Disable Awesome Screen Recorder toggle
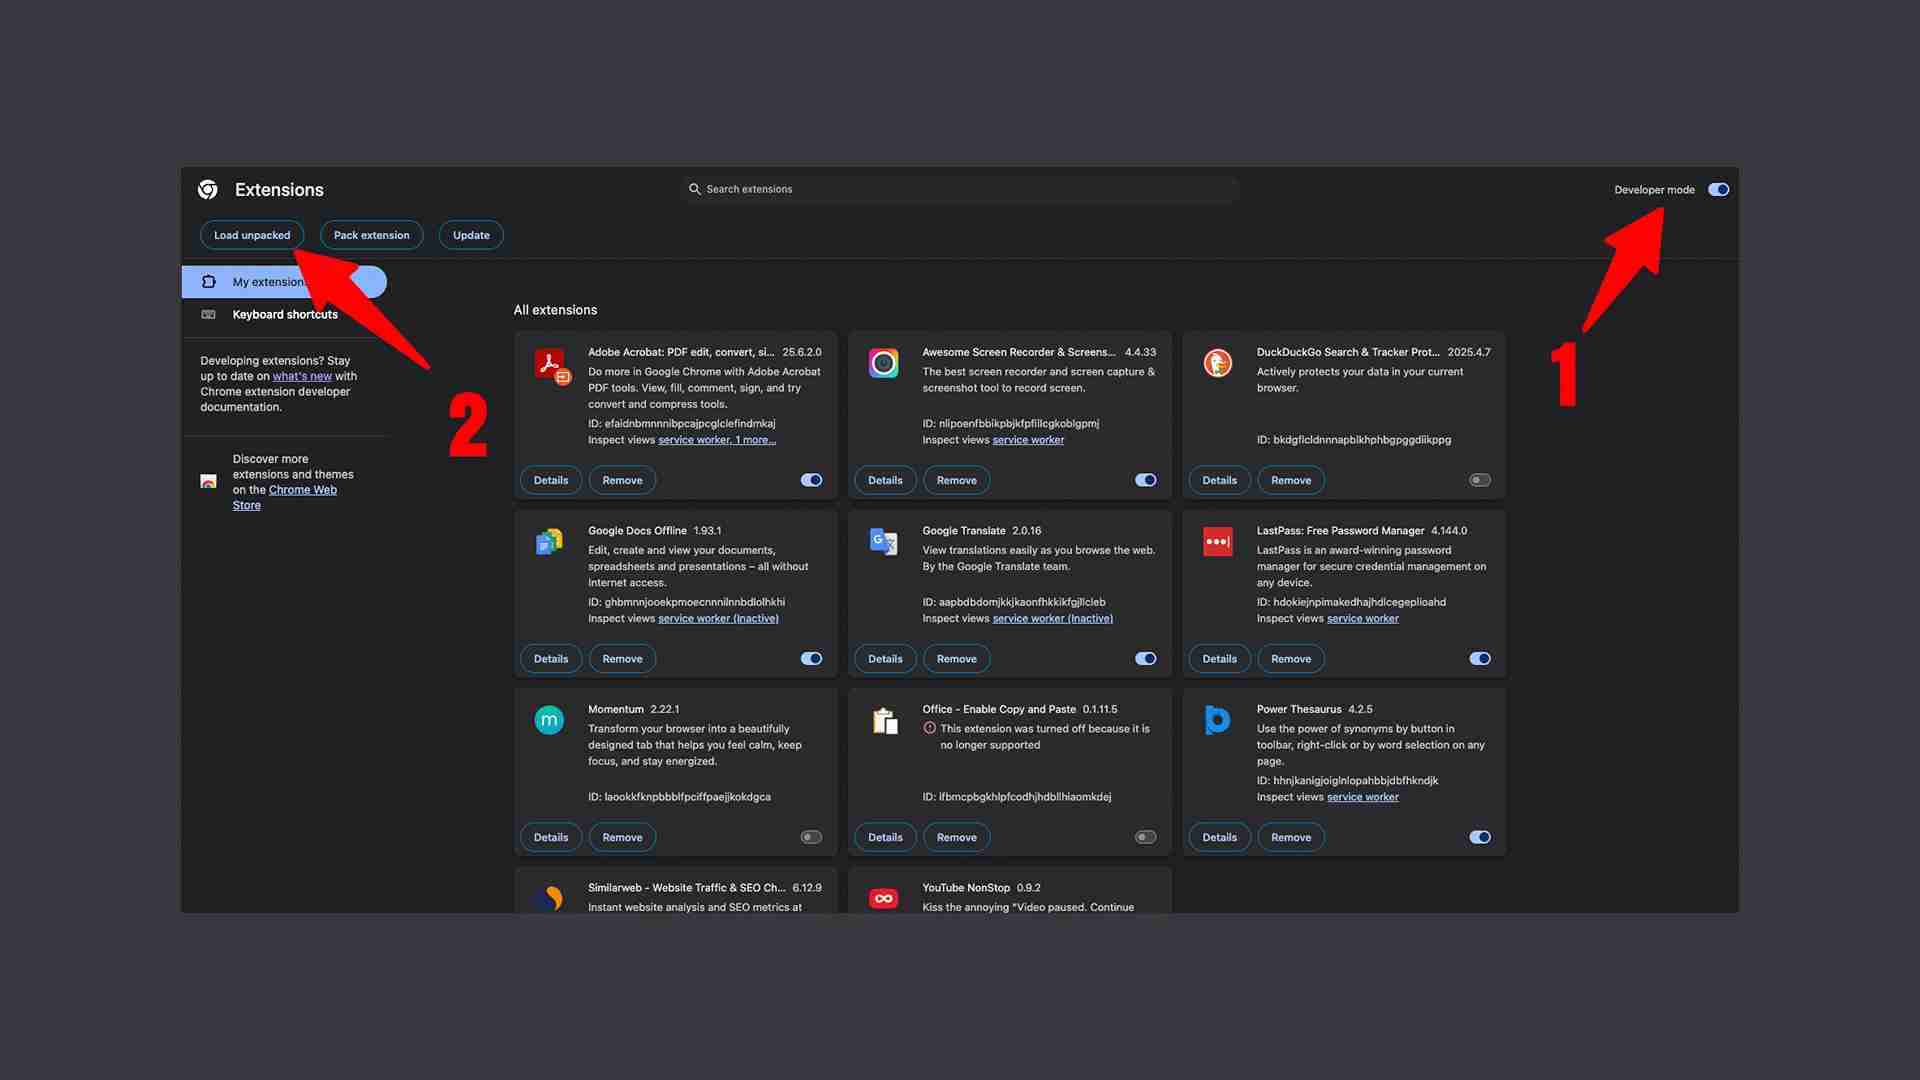 coord(1146,480)
